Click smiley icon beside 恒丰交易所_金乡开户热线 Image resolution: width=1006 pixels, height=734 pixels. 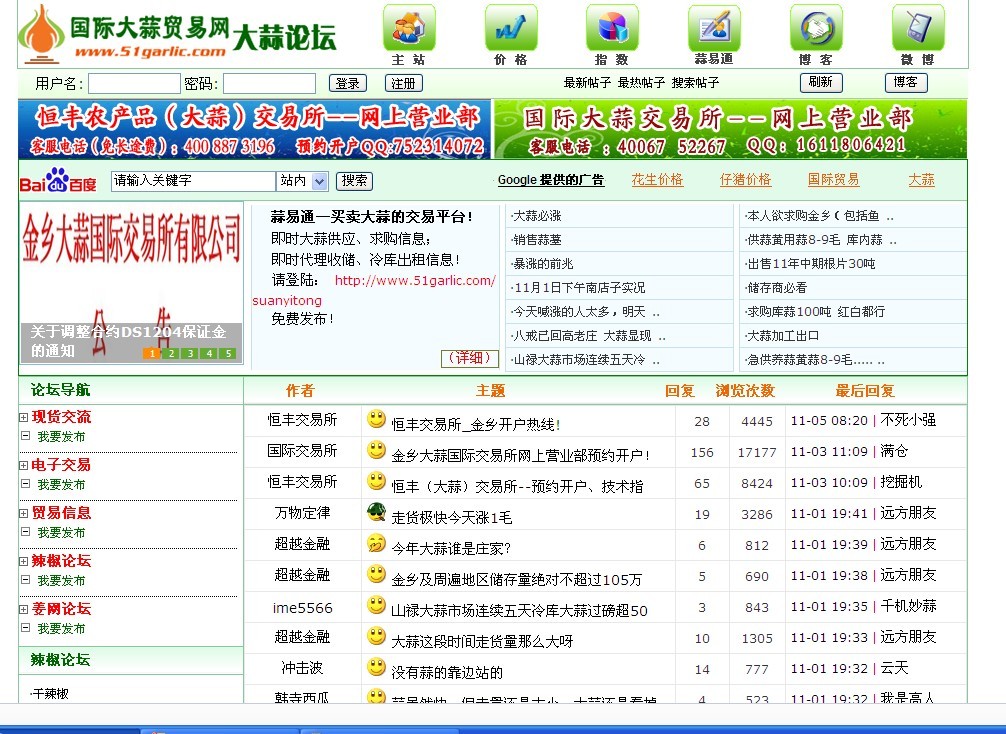coord(376,419)
